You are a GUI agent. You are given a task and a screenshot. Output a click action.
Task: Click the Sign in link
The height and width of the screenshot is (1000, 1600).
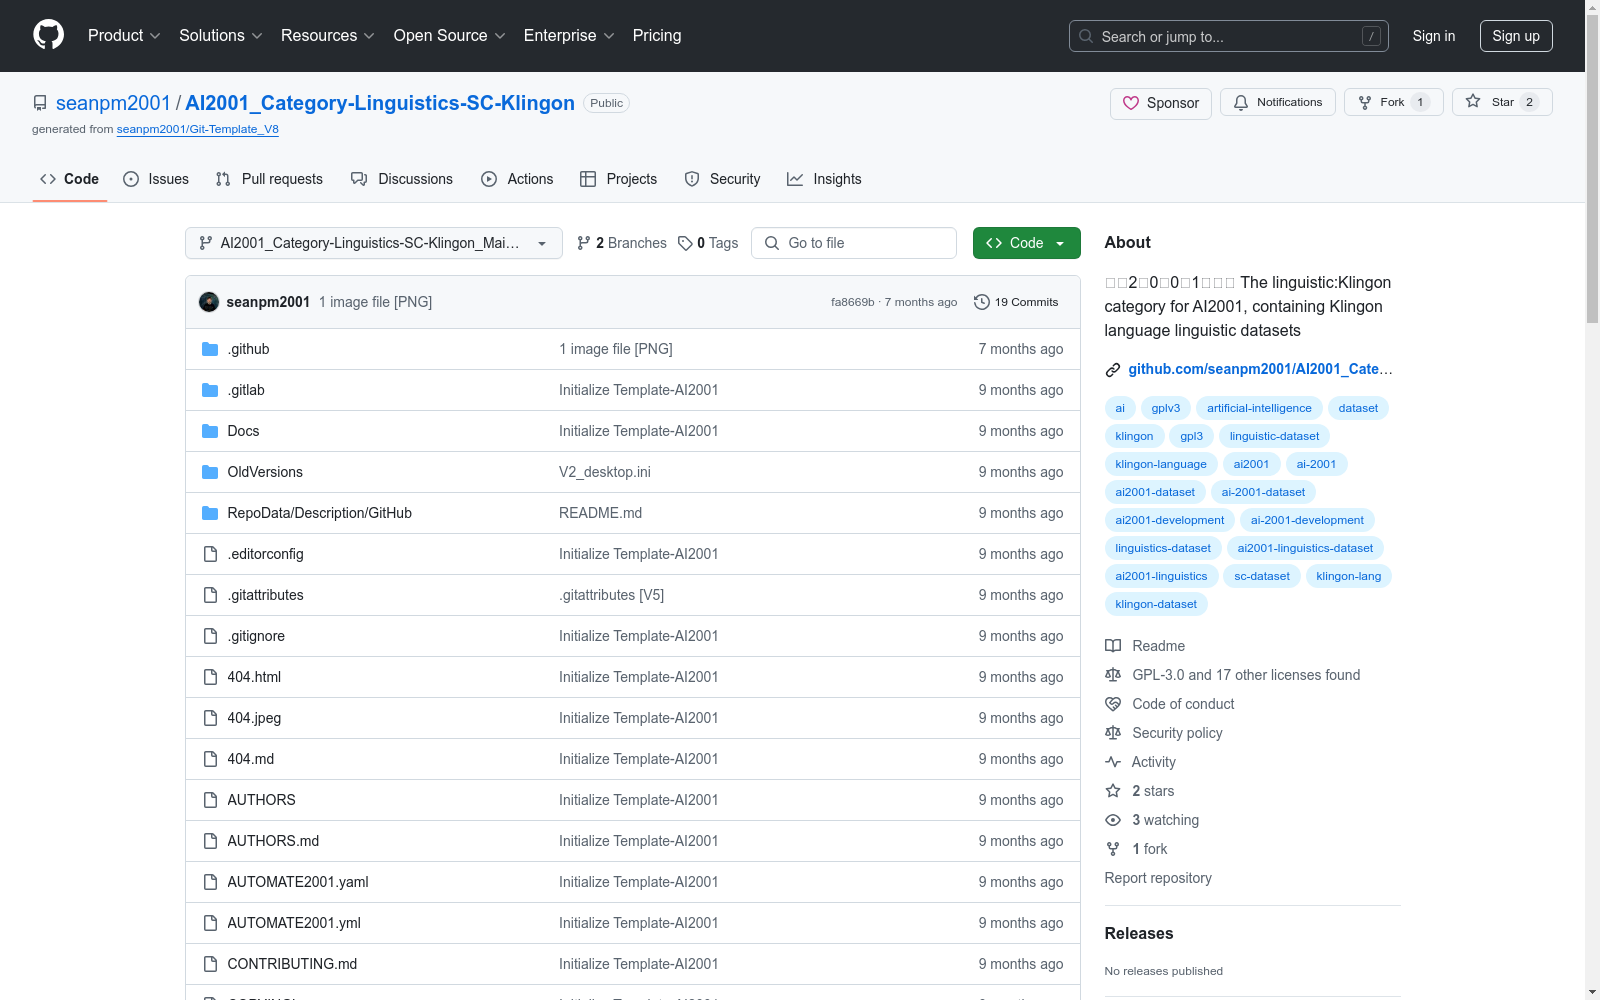pos(1433,36)
